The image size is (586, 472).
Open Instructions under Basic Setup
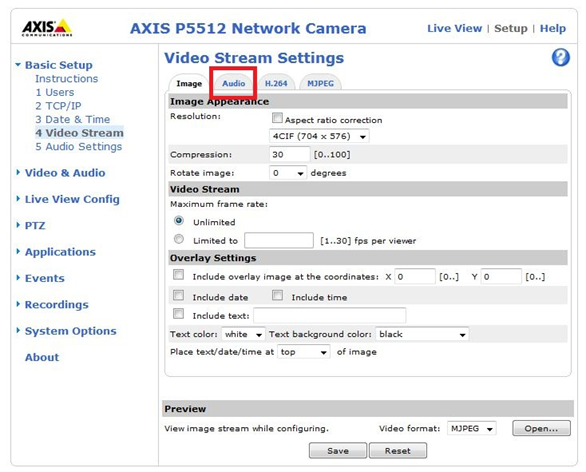point(67,79)
